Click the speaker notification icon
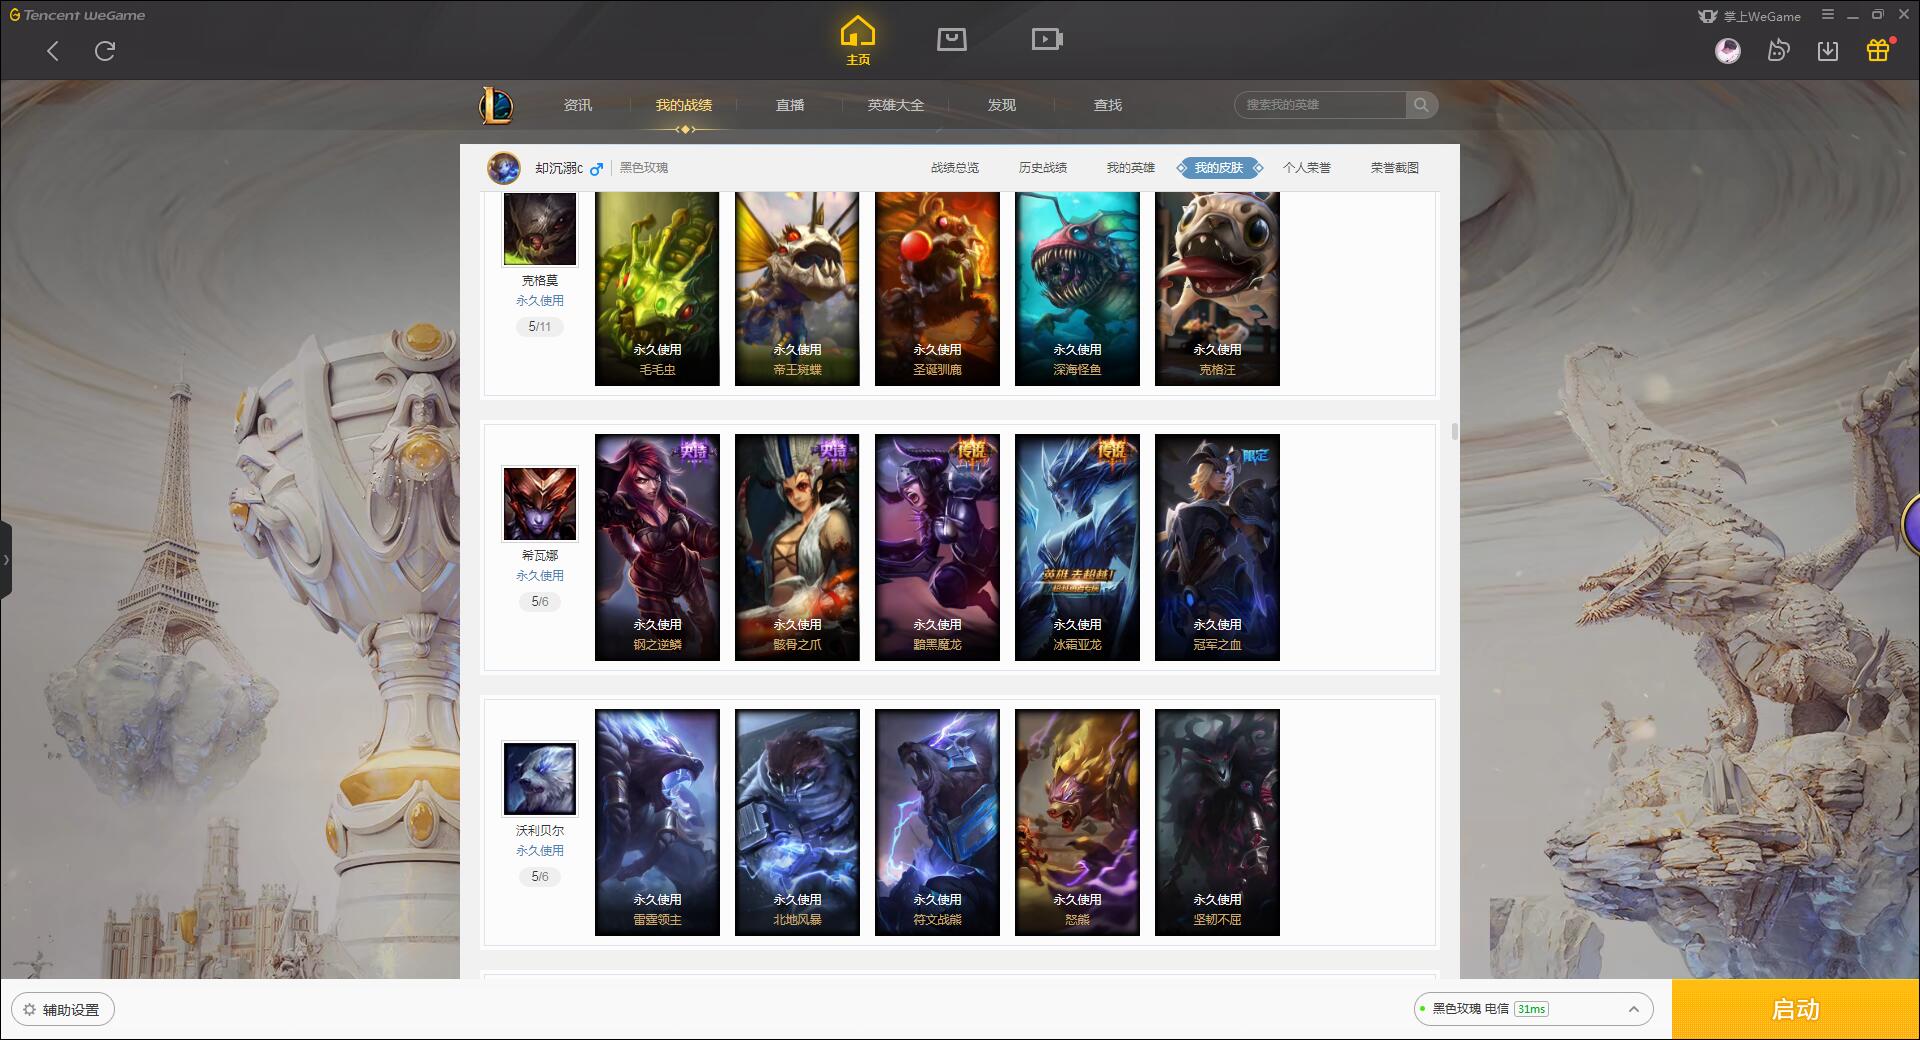This screenshot has width=1920, height=1040. [x=1778, y=51]
